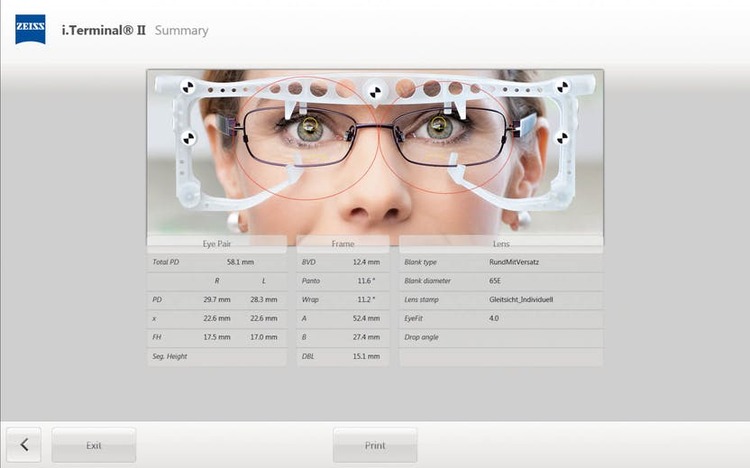Select the Lens stamp value Gleitsicht_Individuell
The image size is (750, 468).
521,300
